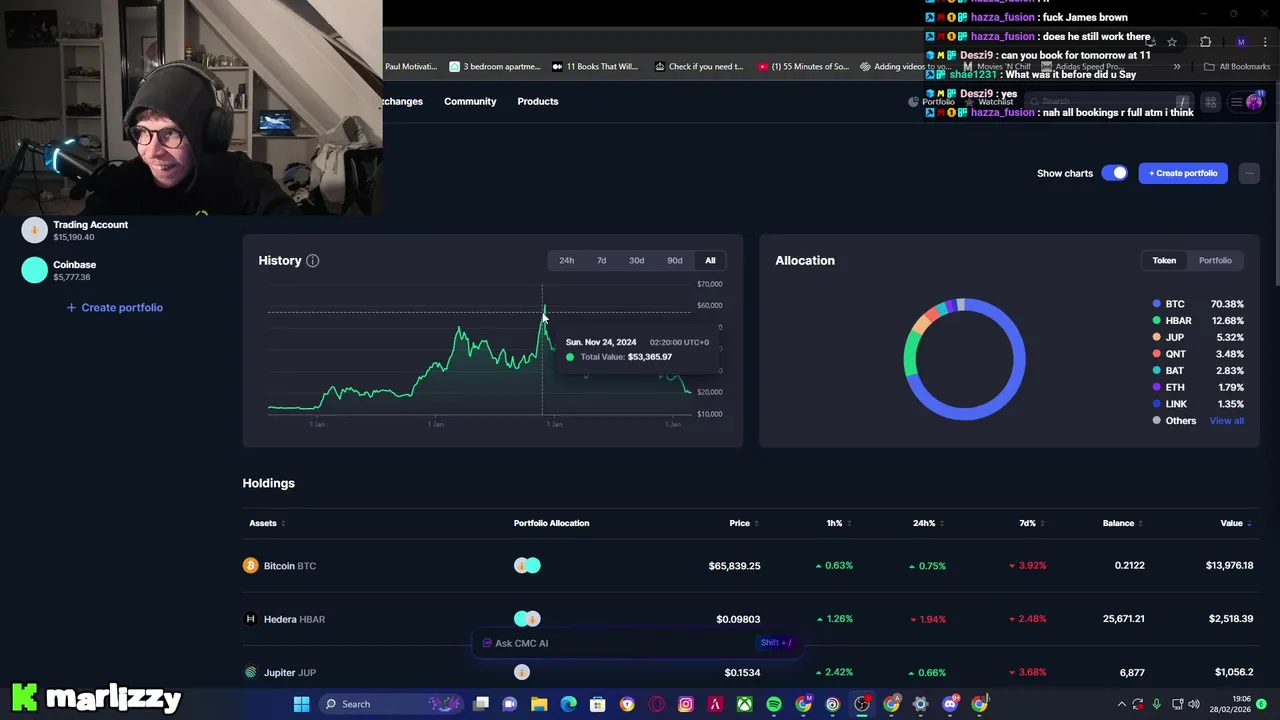Screen dimensions: 1280x720
Task: Click the HBAR legend color dot
Action: tap(1157, 321)
